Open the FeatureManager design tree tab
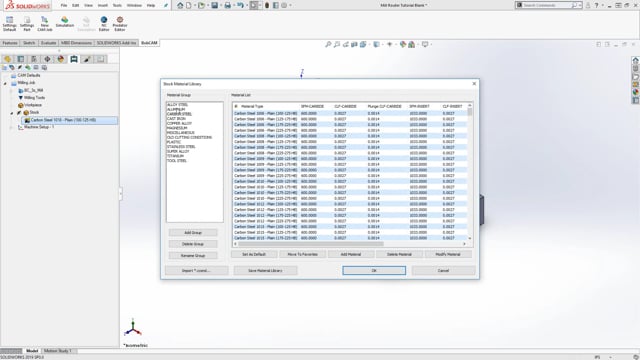Screen dimensions: 640x360 (7, 59)
